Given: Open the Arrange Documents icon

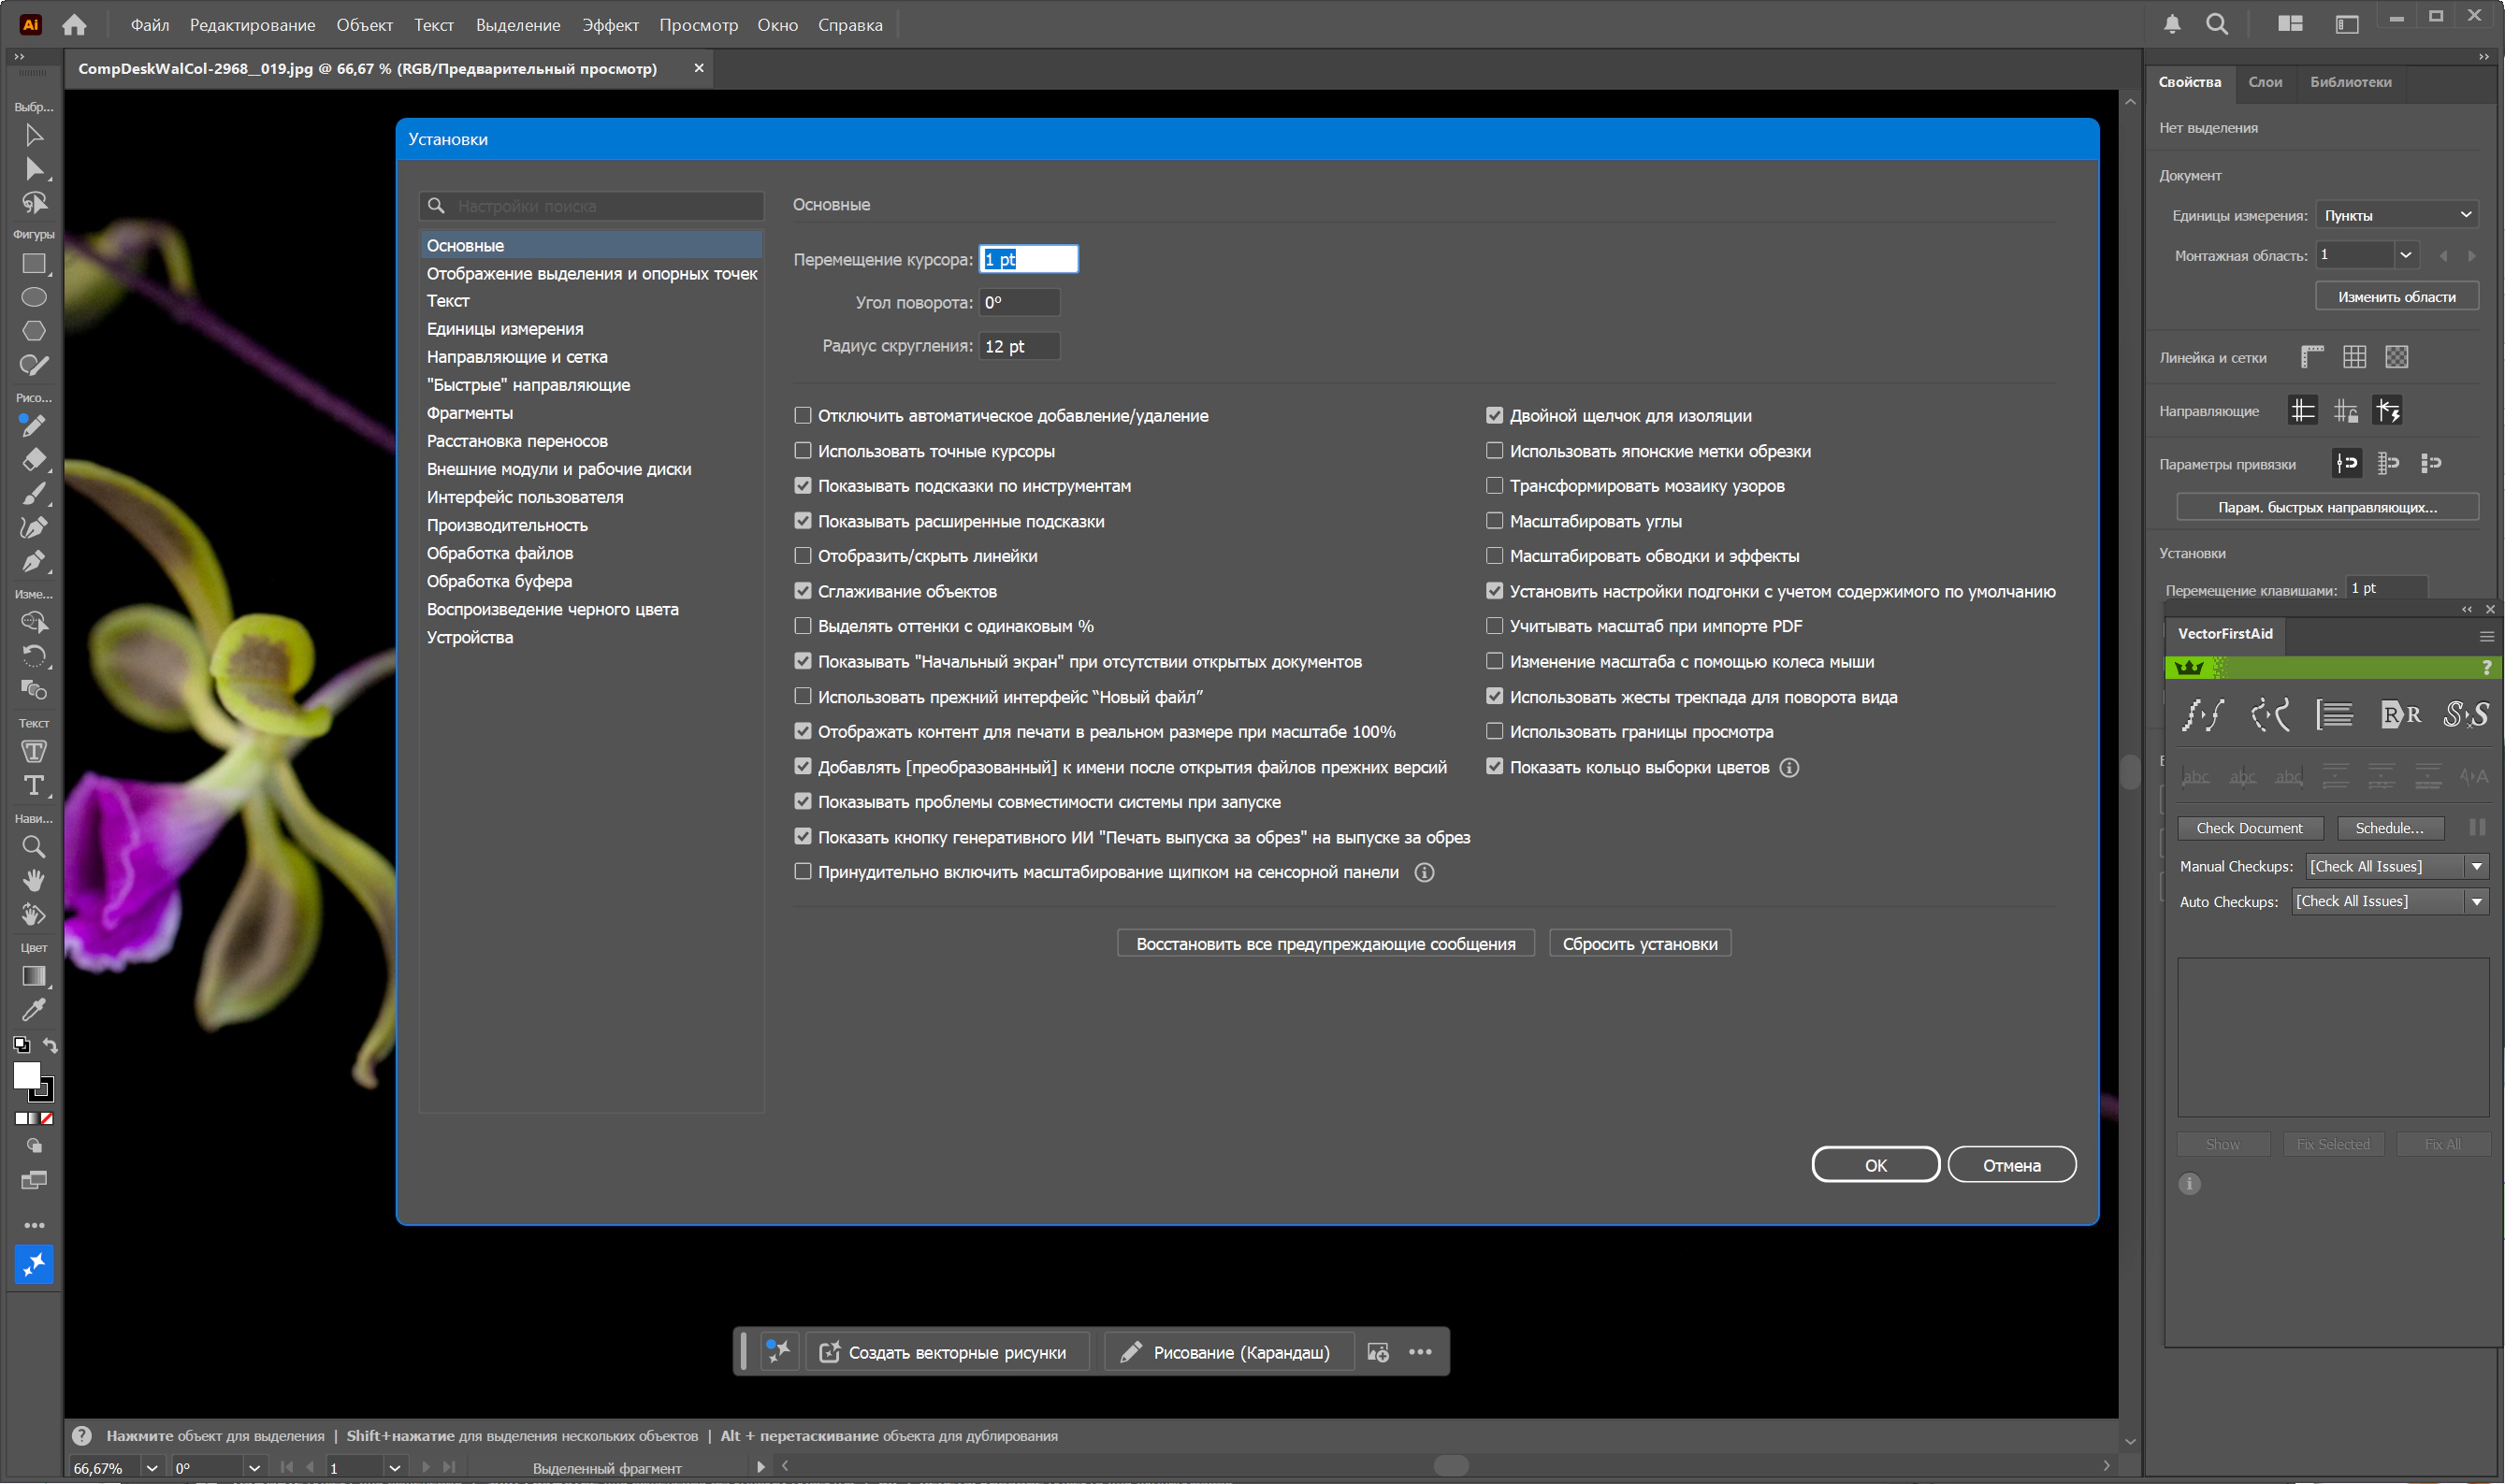Looking at the screenshot, I should tap(2291, 24).
